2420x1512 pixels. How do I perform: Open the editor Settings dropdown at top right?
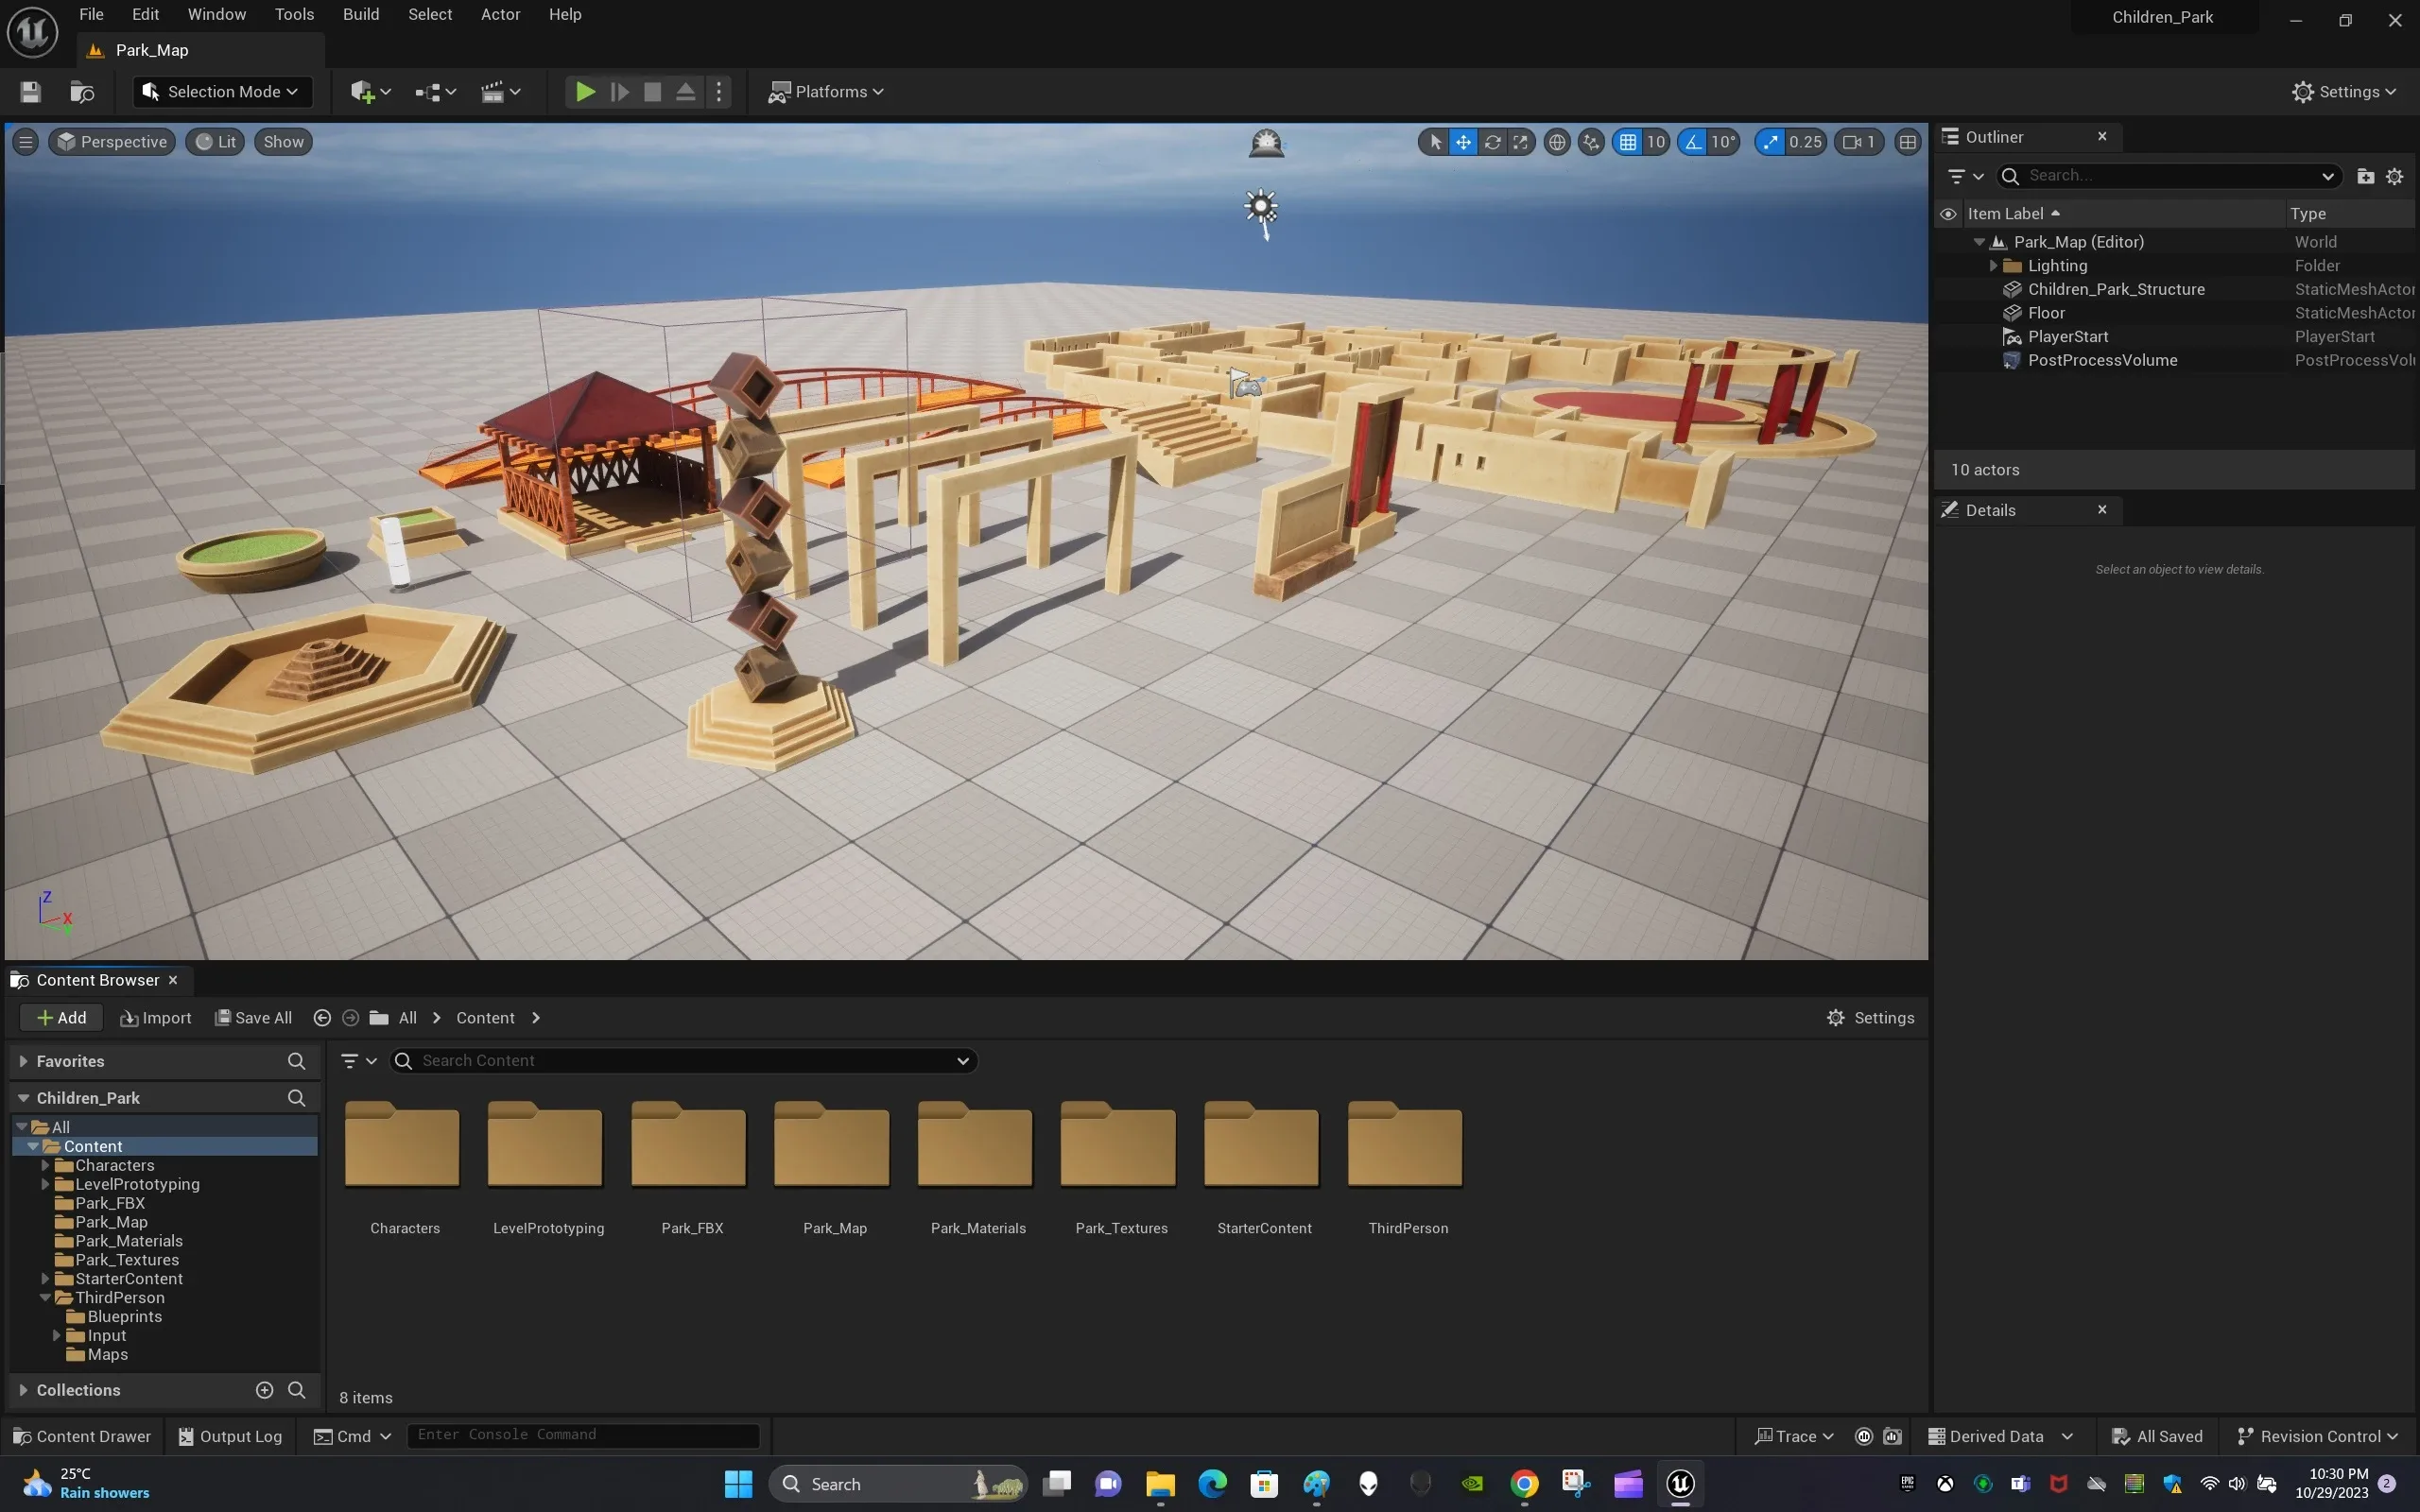tap(2344, 92)
